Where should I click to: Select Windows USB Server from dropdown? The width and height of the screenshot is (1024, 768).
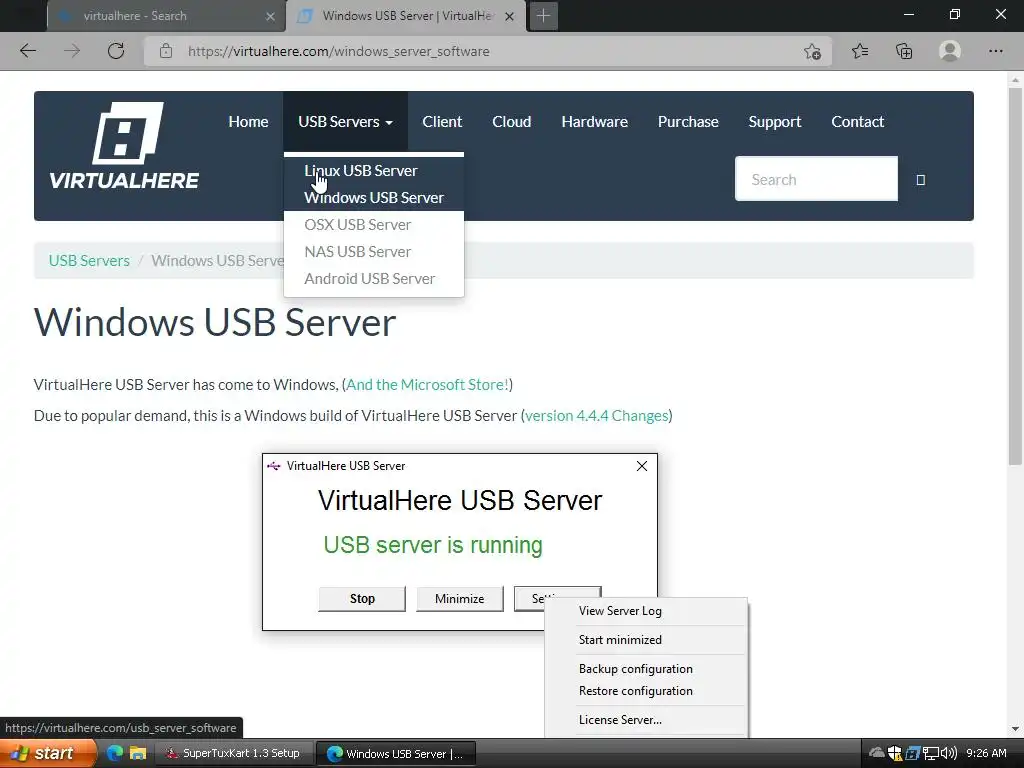[x=374, y=197]
